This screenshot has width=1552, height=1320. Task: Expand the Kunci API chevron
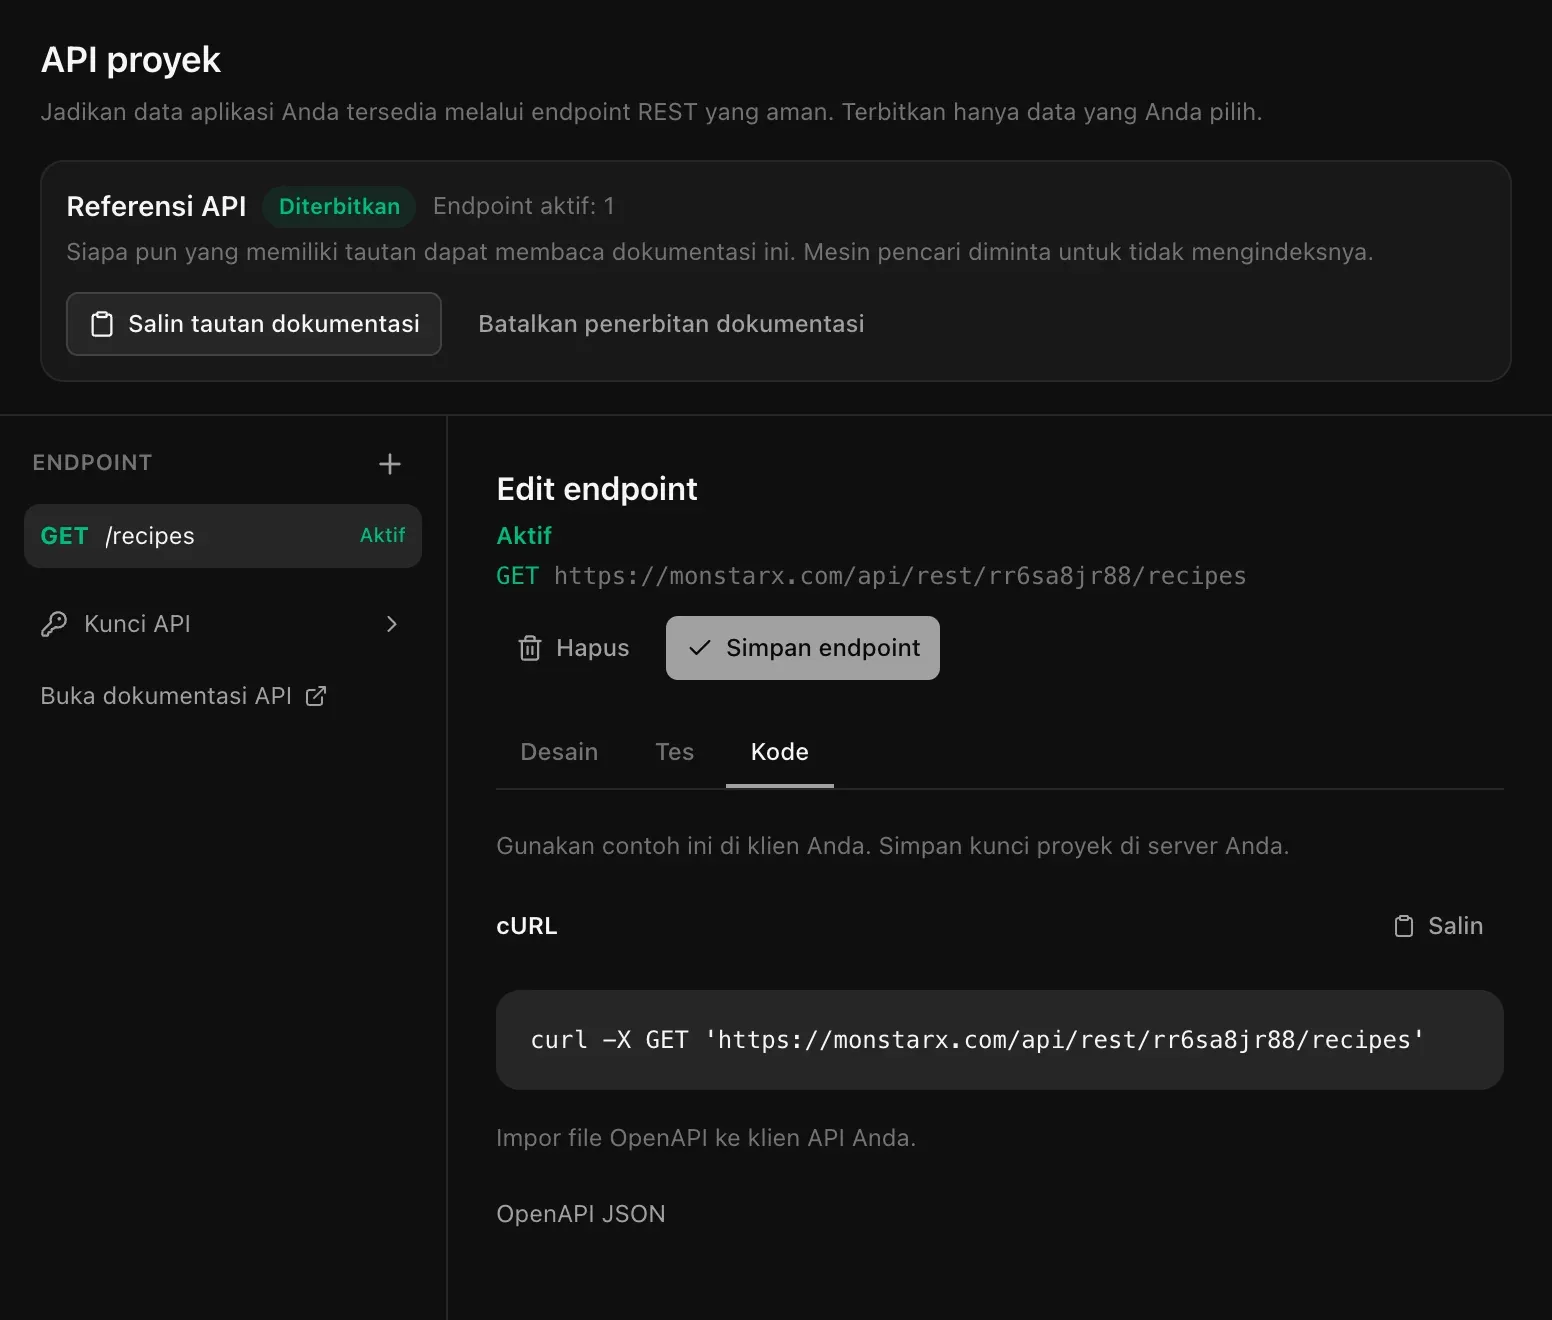[x=392, y=624]
